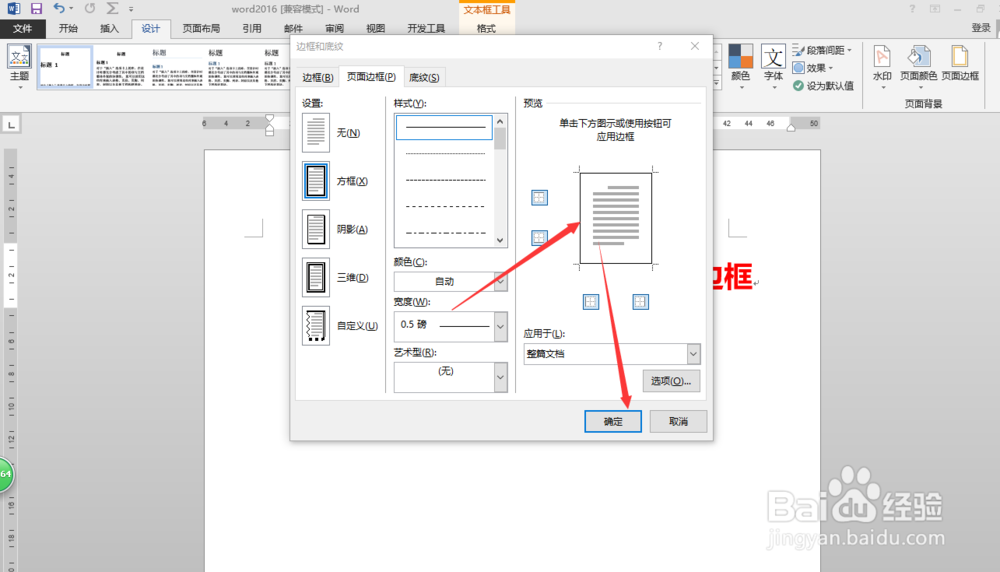Close the Borders and Shading dialog
The height and width of the screenshot is (572, 1000).
(695, 46)
